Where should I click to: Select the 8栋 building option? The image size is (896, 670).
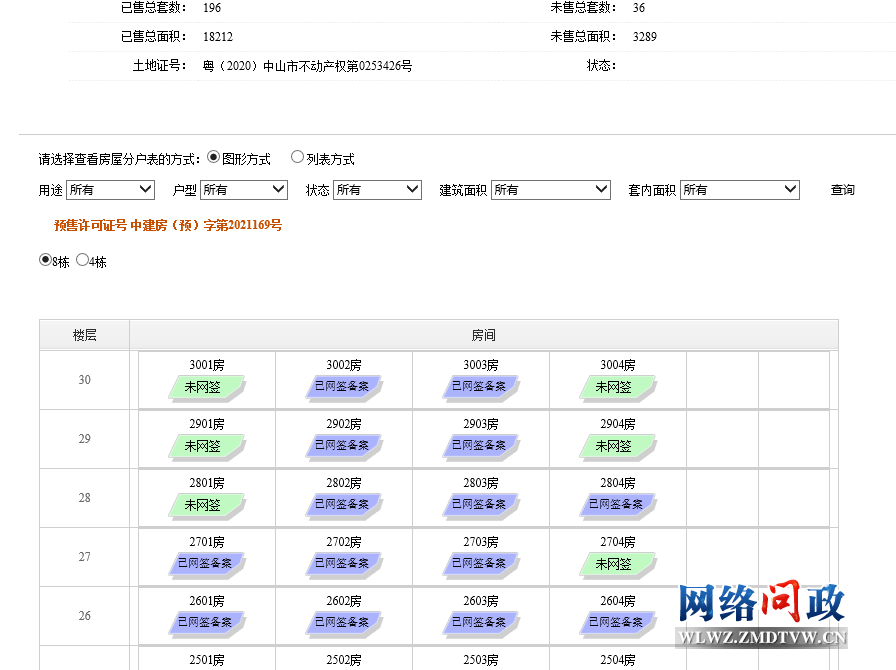pos(45,260)
